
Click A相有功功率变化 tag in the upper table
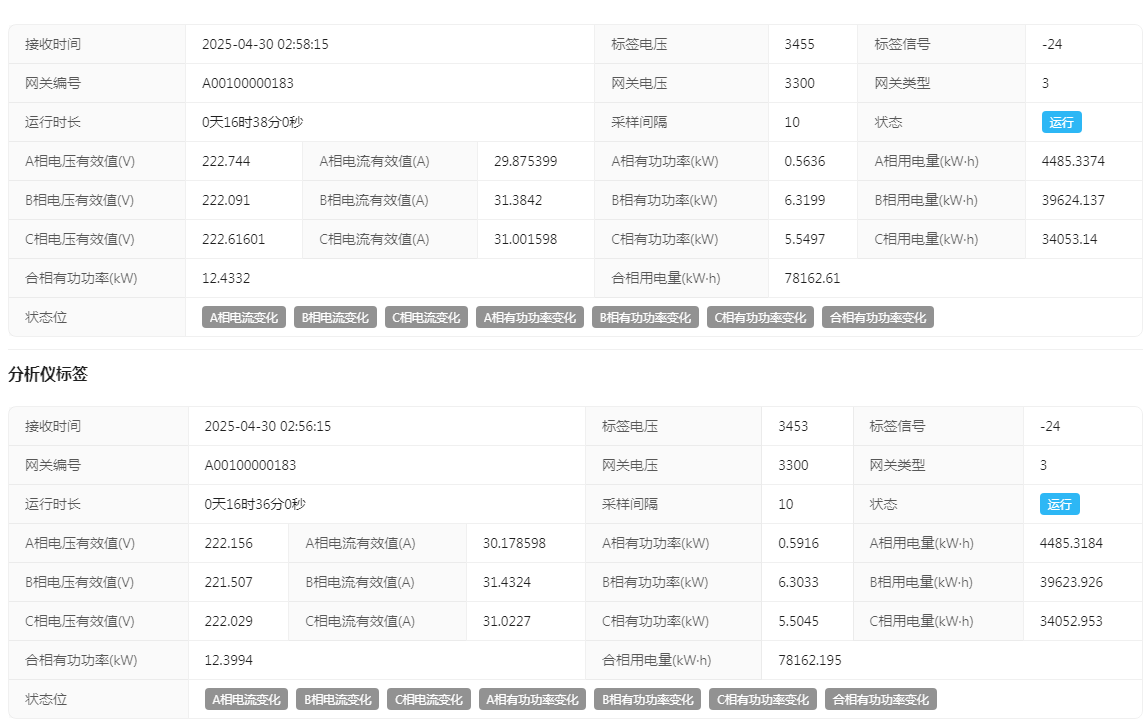pos(530,318)
